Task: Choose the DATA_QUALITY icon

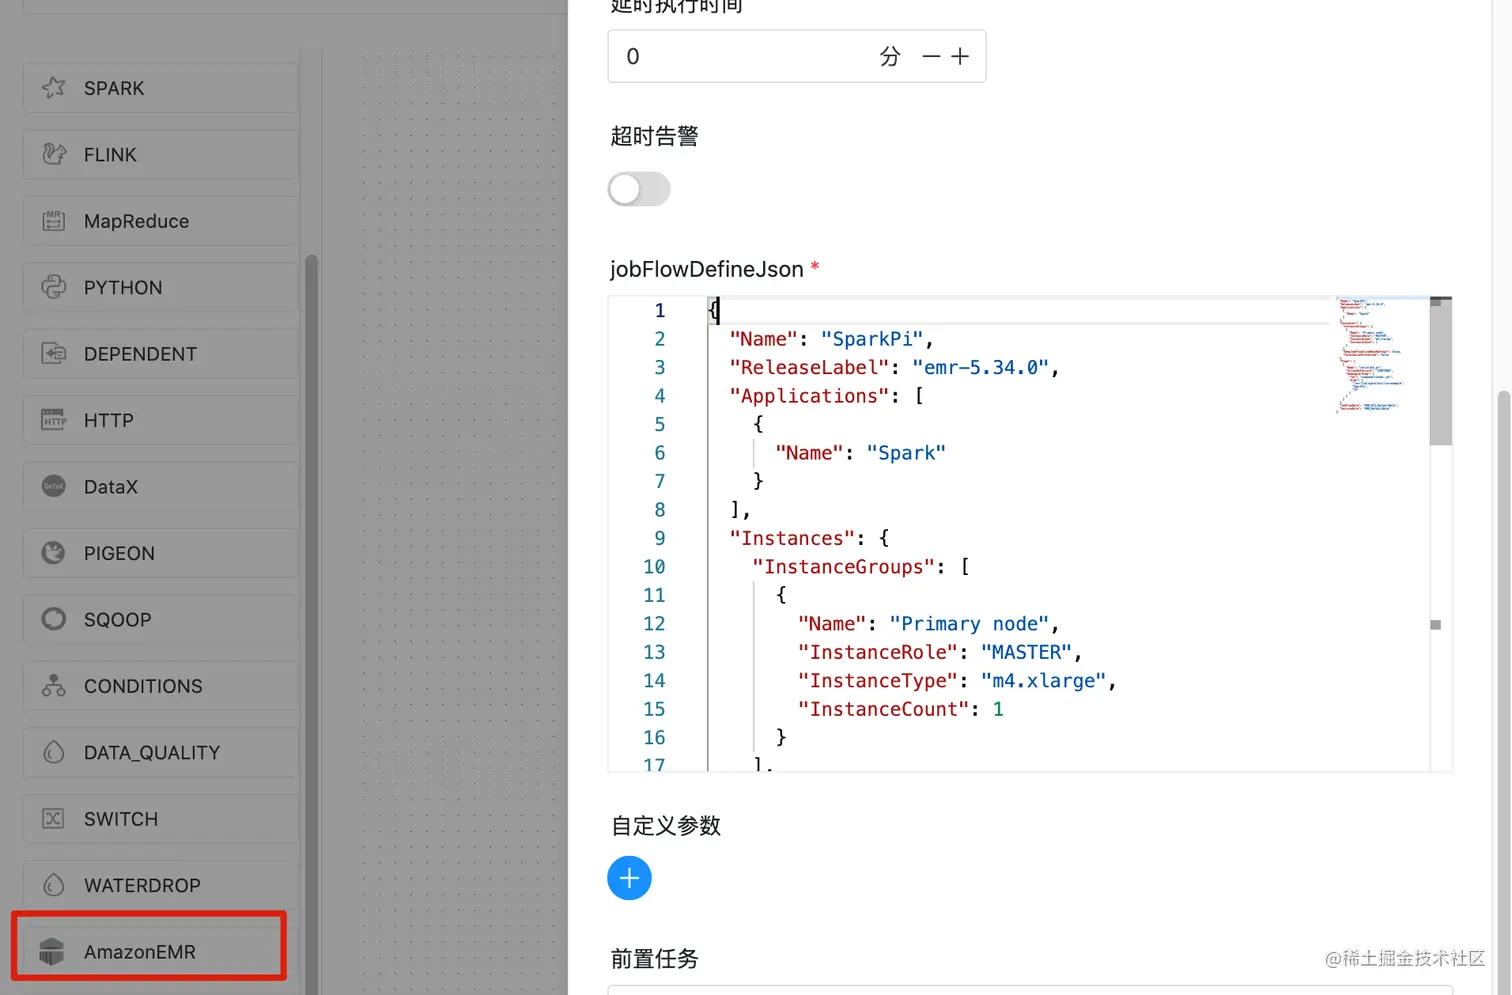Action: click(54, 752)
